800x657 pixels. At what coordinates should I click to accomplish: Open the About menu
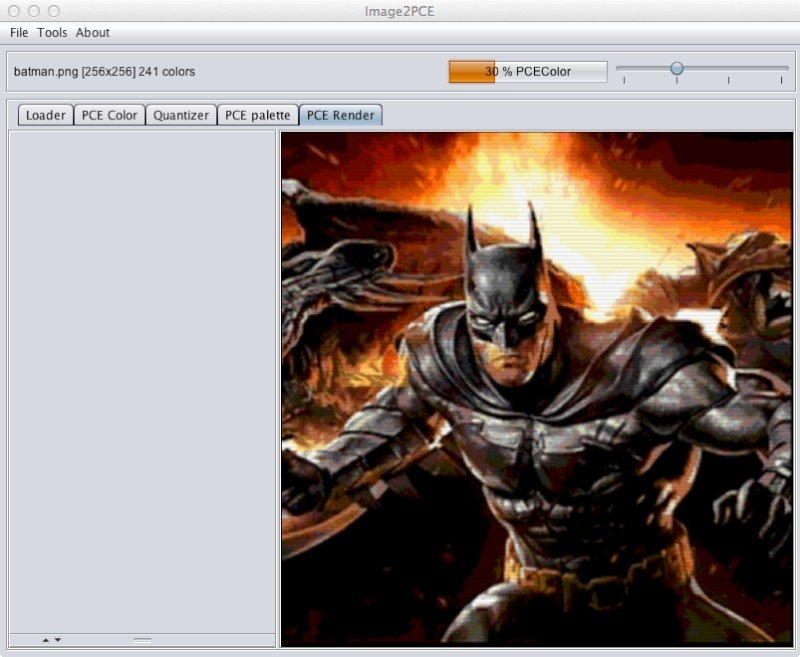click(93, 33)
